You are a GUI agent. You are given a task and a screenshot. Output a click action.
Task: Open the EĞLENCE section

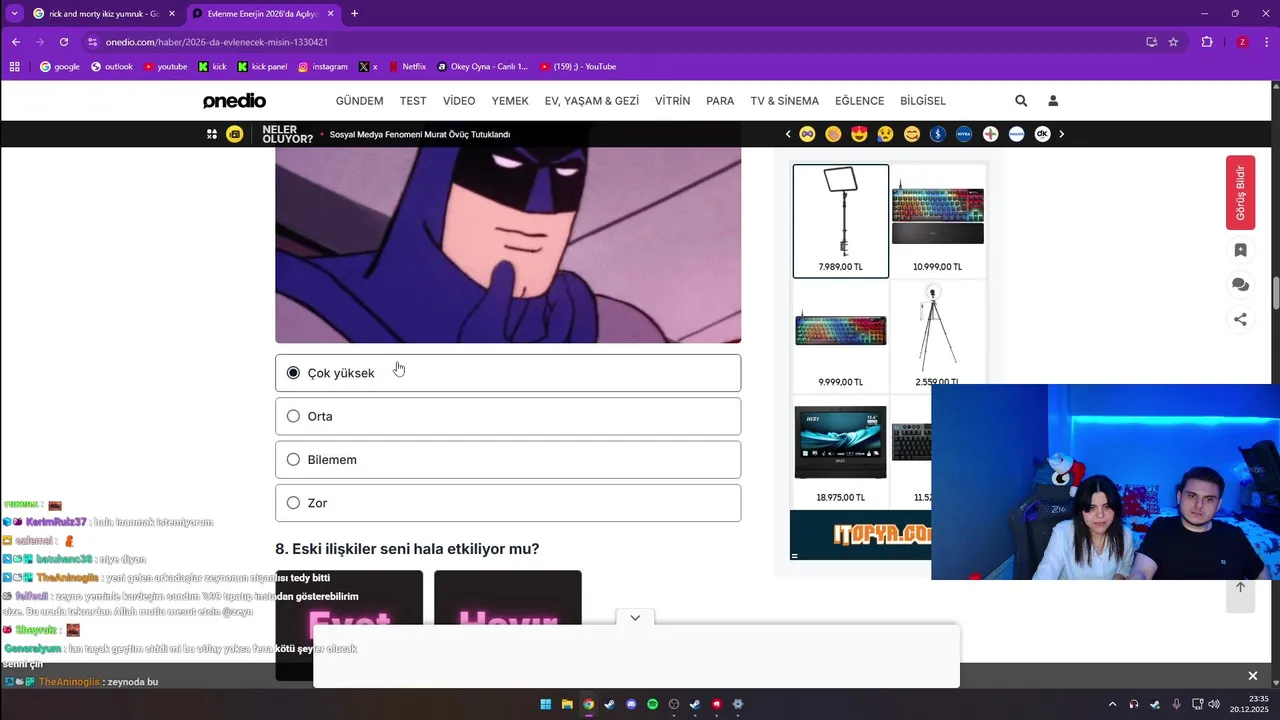860,101
